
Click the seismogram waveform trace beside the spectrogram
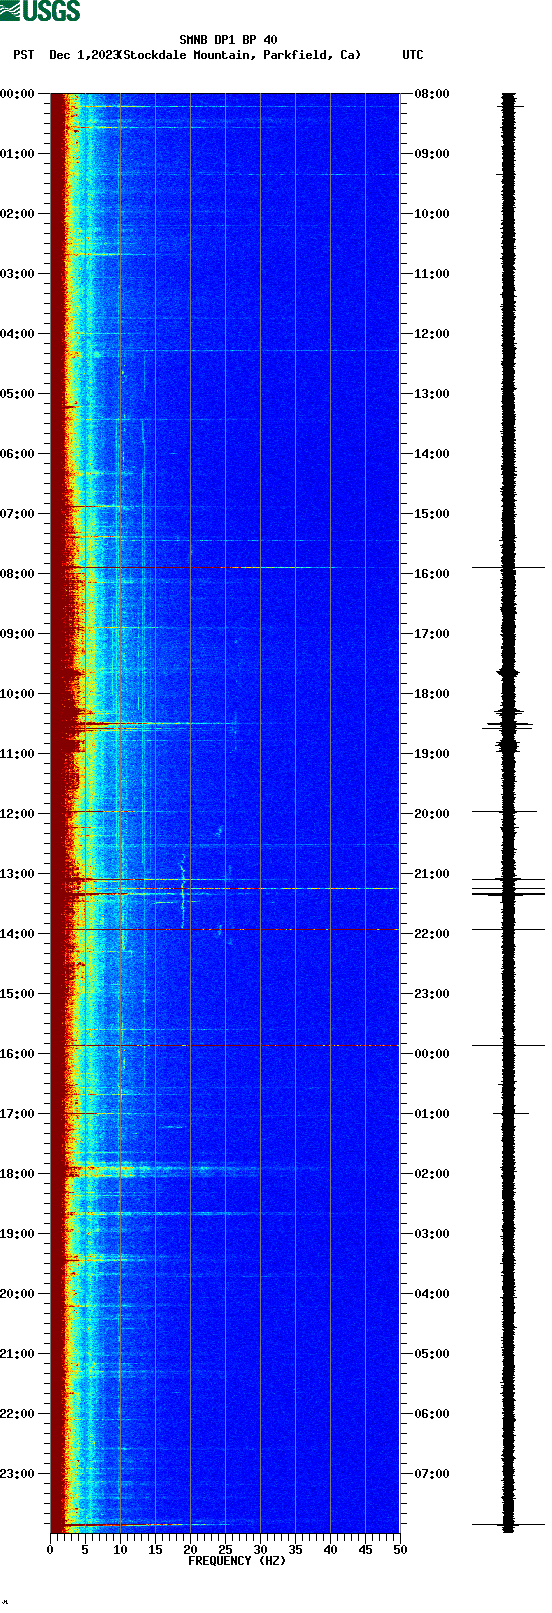pyautogui.click(x=508, y=812)
